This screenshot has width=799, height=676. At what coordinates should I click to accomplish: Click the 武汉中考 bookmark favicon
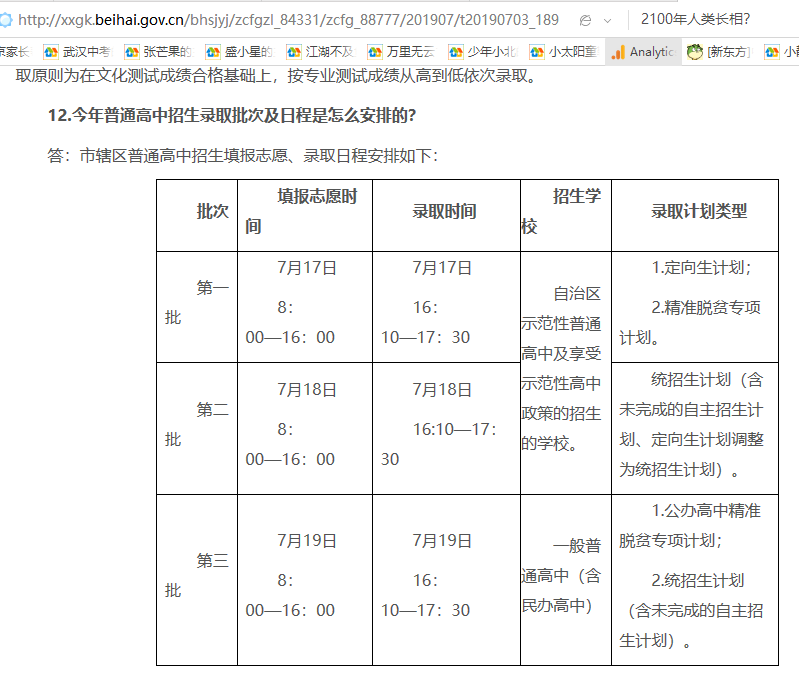[51, 52]
